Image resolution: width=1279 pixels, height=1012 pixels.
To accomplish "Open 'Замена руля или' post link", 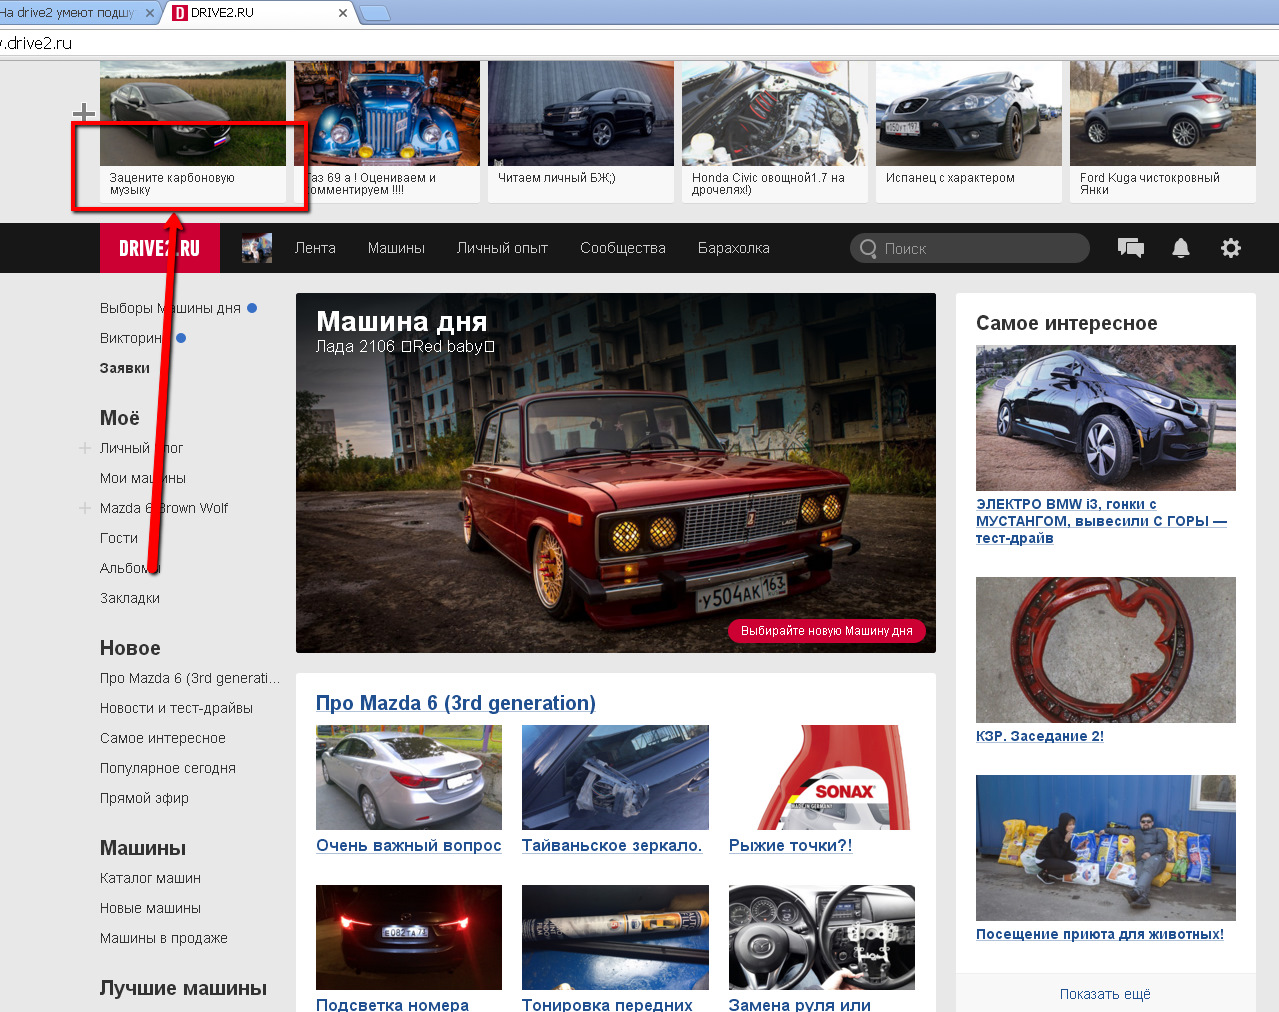I will (800, 1004).
